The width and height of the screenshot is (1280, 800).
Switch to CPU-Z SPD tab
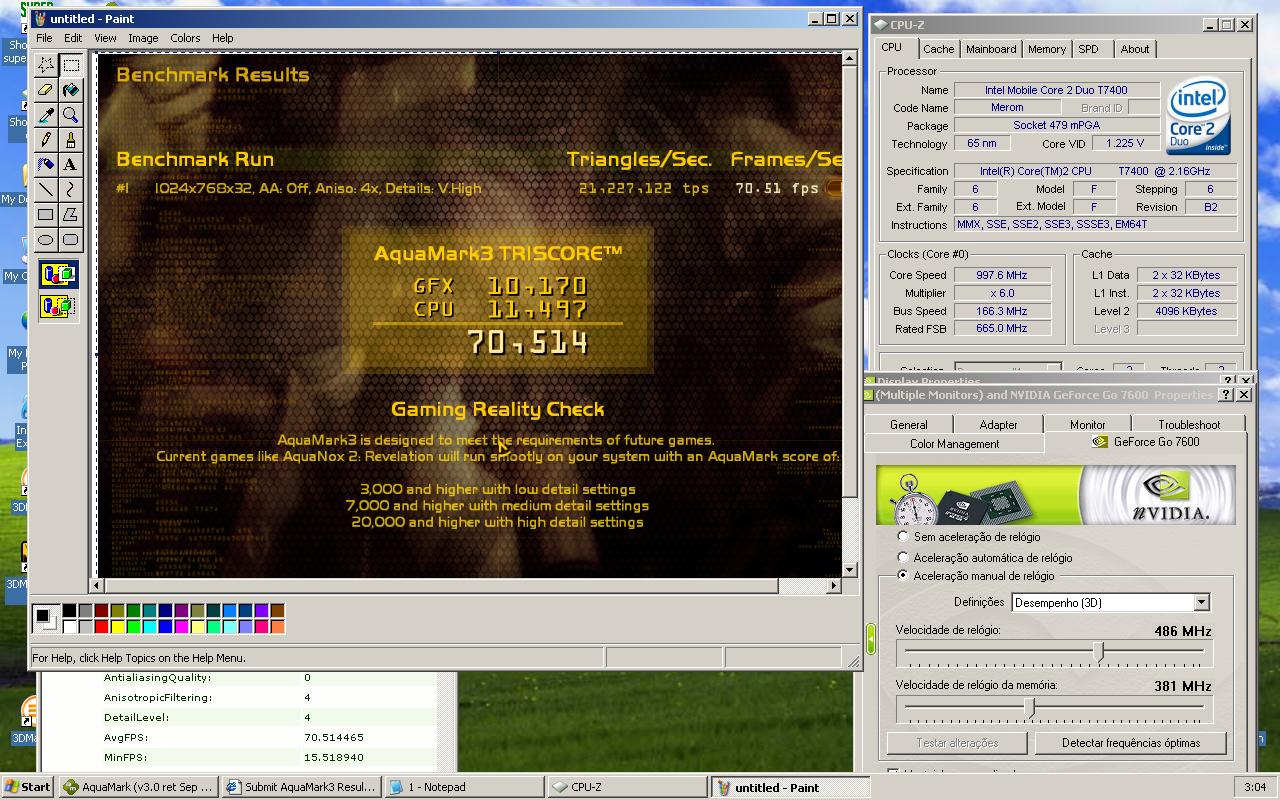pyautogui.click(x=1088, y=49)
